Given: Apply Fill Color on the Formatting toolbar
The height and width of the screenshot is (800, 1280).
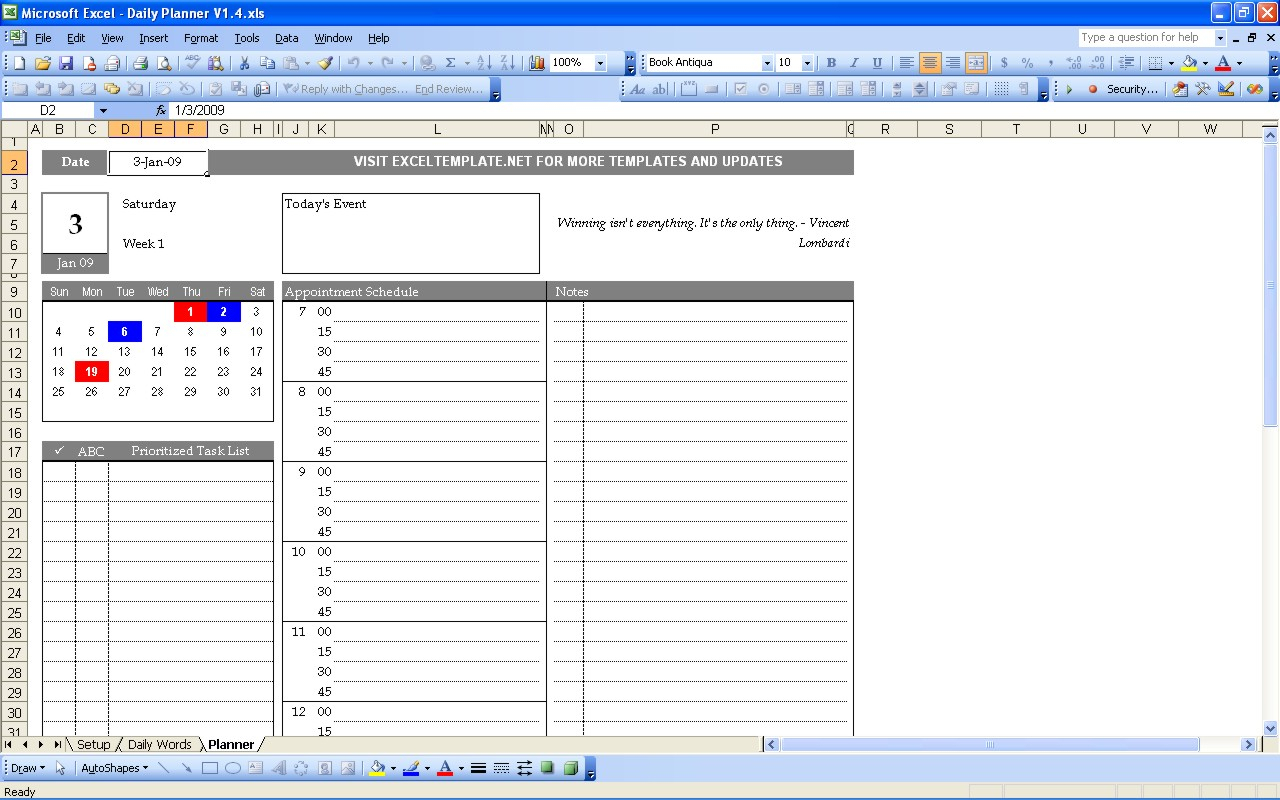Looking at the screenshot, I should coord(1189,63).
